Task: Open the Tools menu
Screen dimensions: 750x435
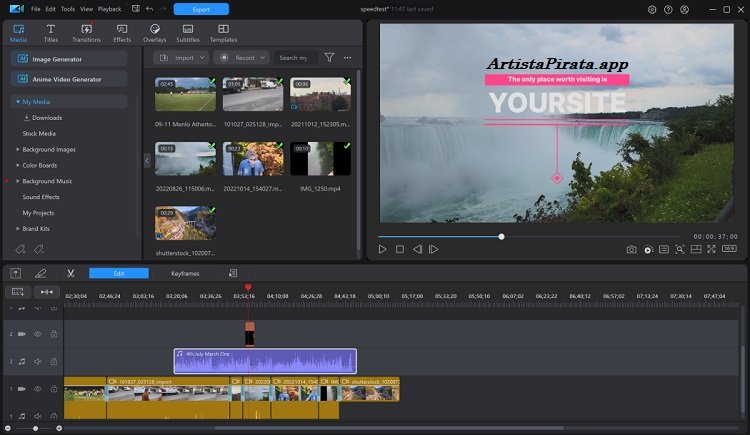Action: 67,9
